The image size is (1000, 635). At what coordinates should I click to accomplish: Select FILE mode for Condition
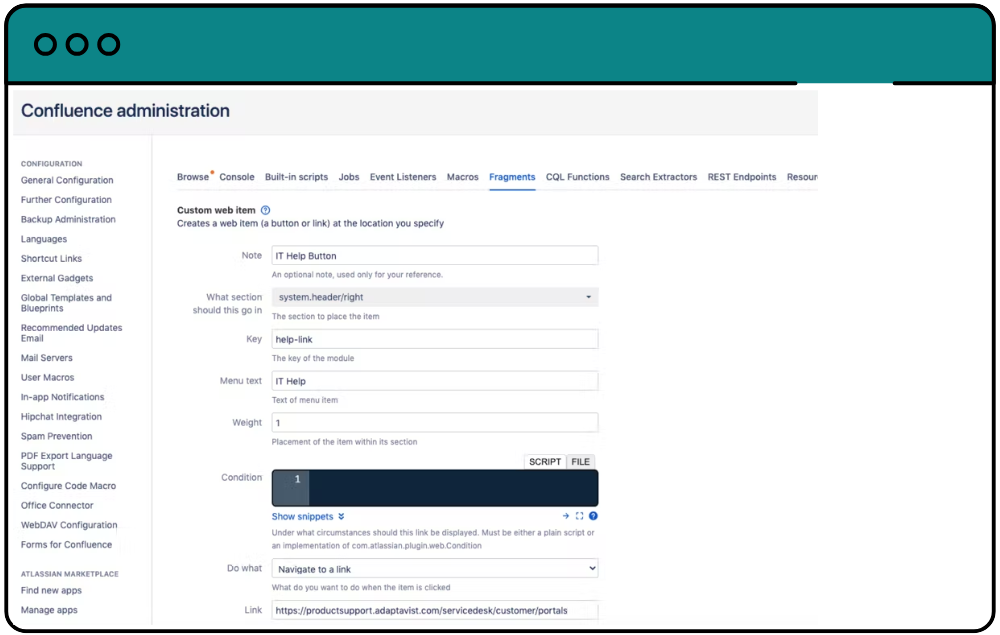(x=580, y=462)
